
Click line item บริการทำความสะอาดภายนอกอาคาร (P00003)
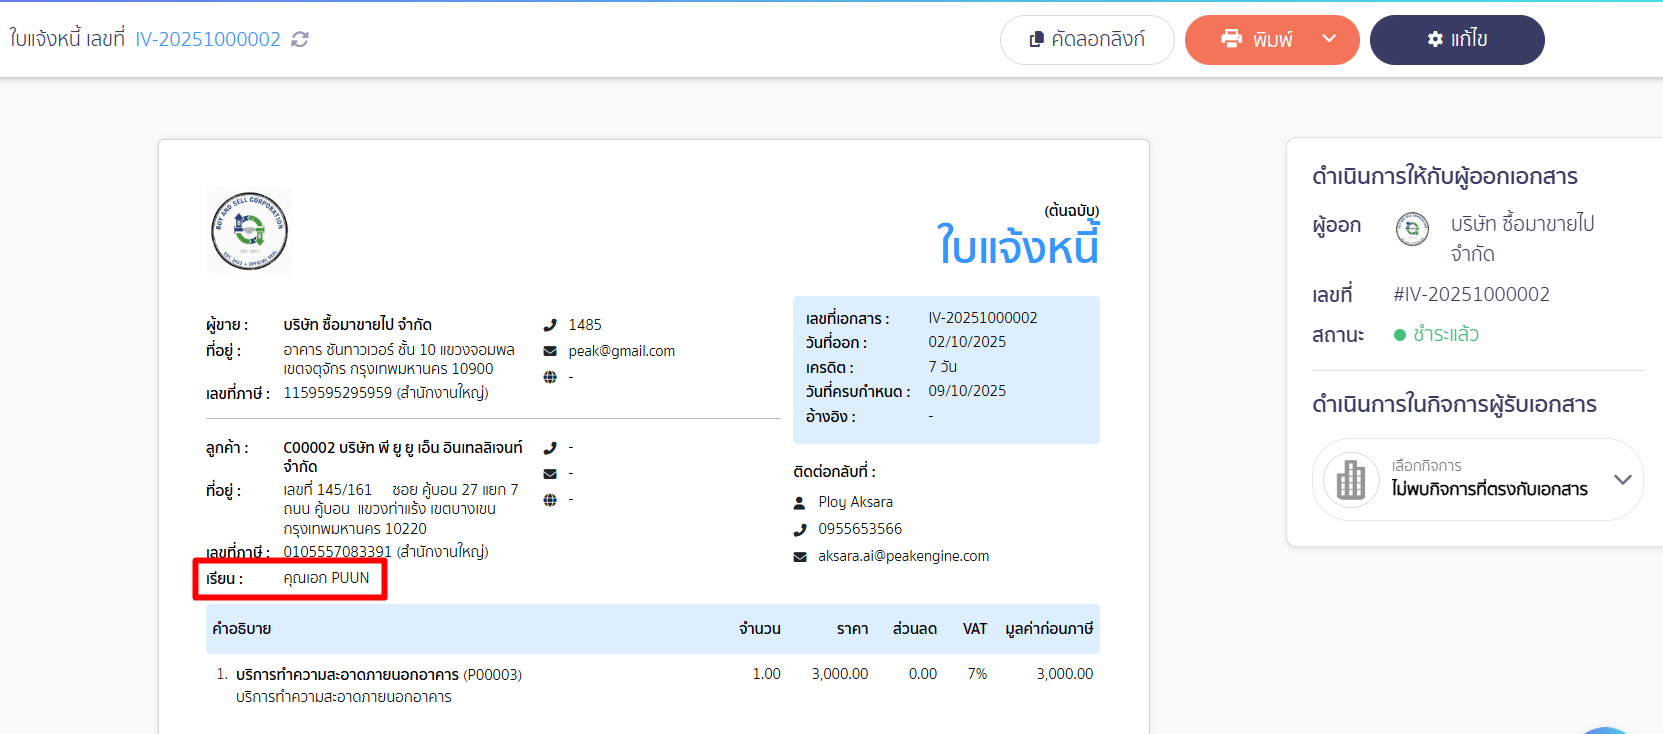click(379, 675)
